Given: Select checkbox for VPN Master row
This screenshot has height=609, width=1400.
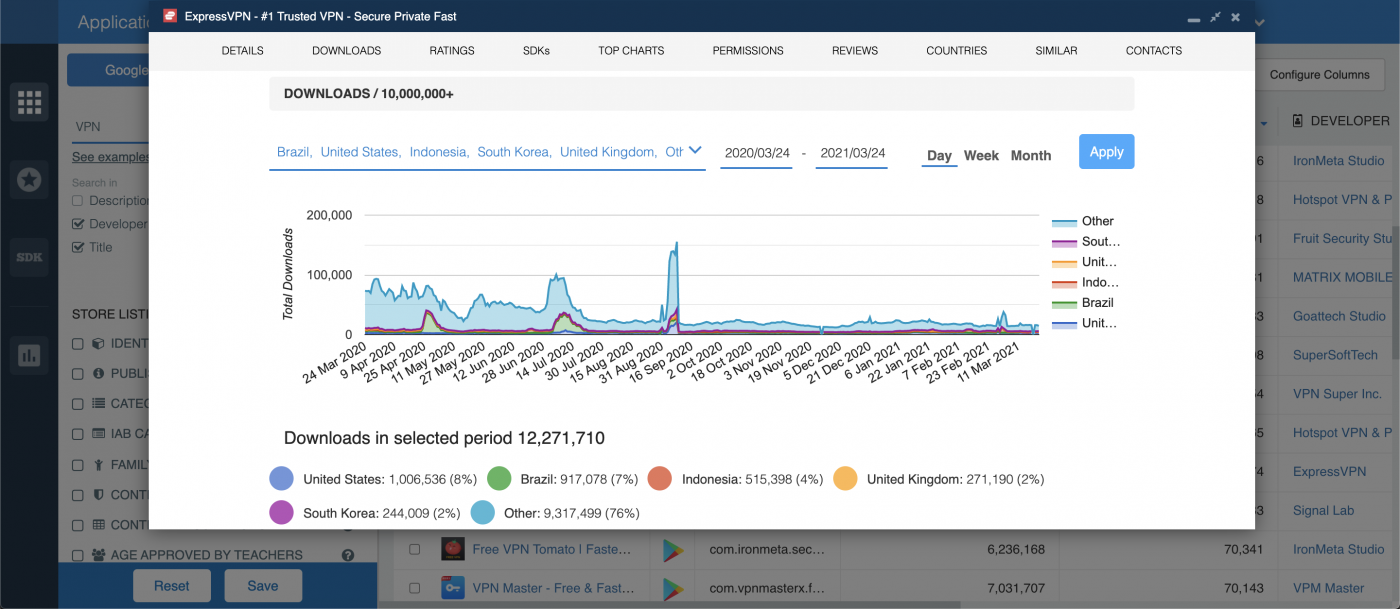Looking at the screenshot, I should (x=414, y=588).
